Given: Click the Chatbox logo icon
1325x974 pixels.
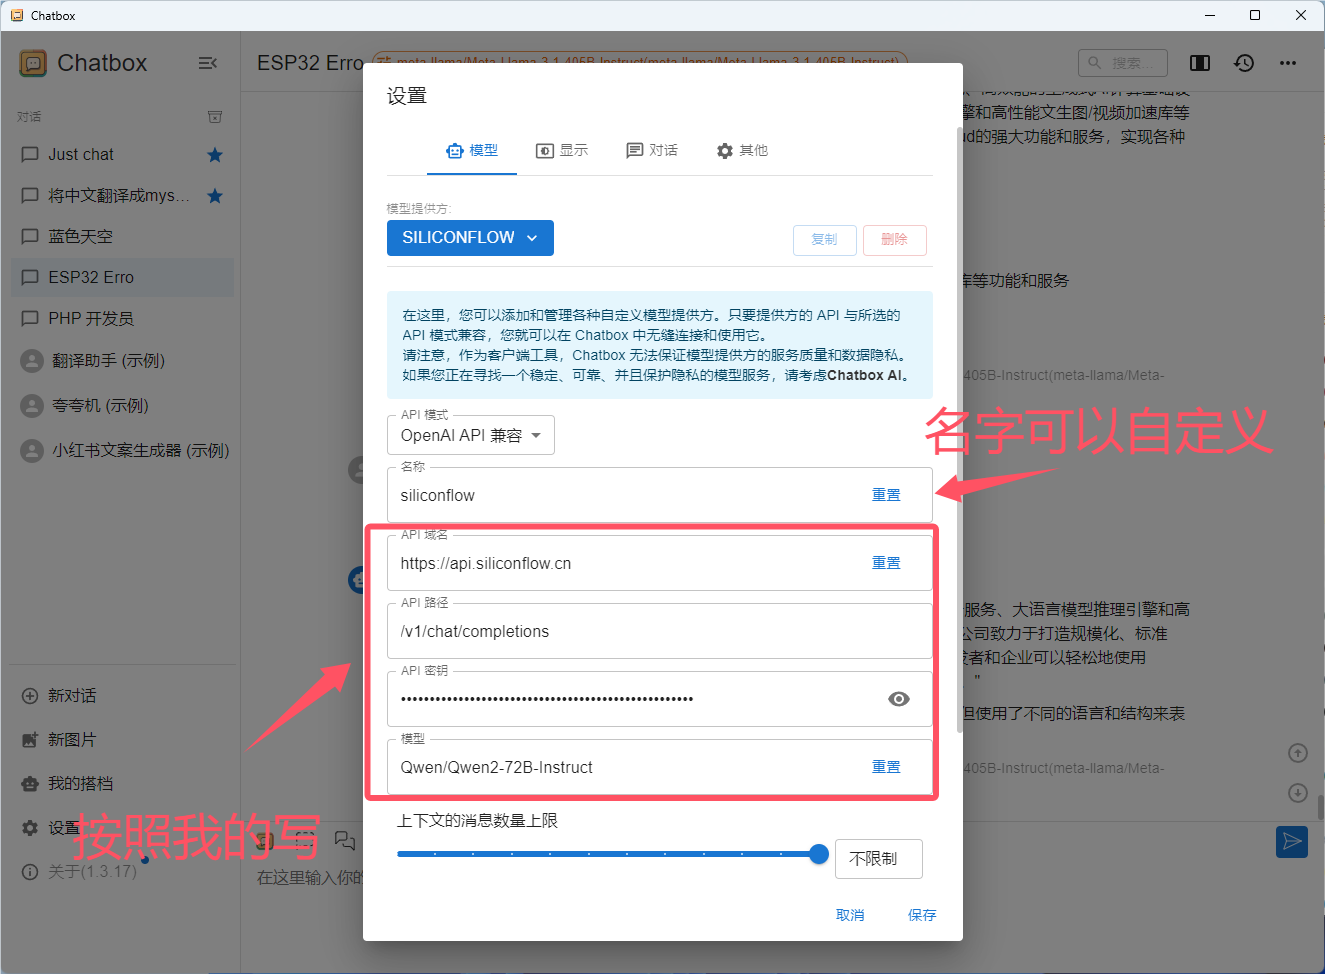Looking at the screenshot, I should click(33, 63).
